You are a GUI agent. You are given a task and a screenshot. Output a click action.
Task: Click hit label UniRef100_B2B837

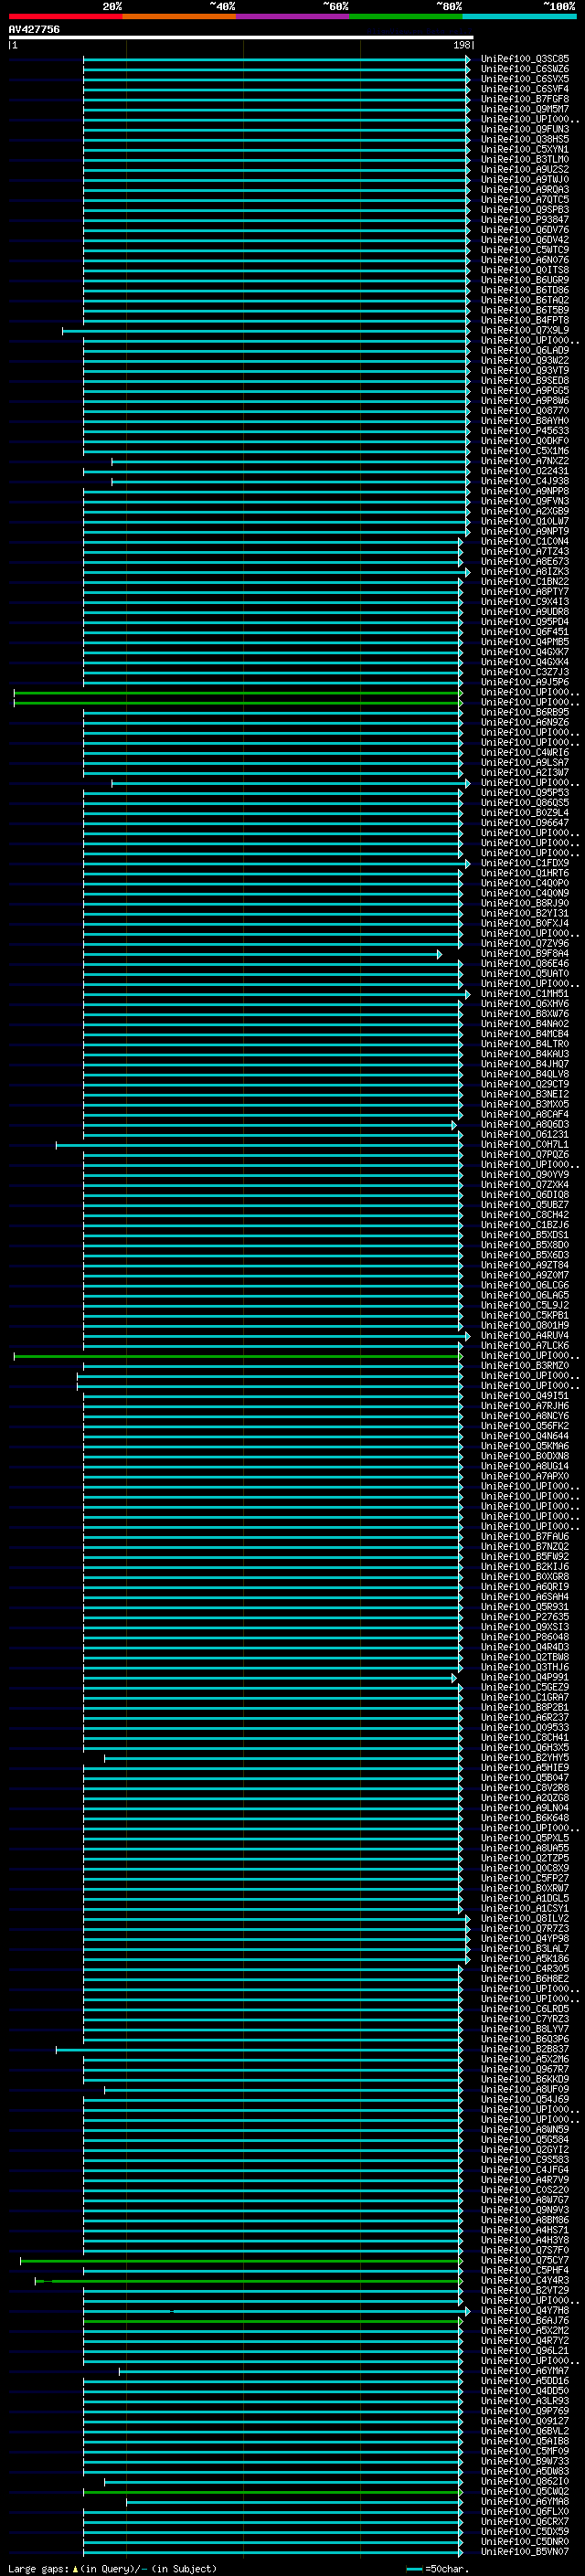525,2049
